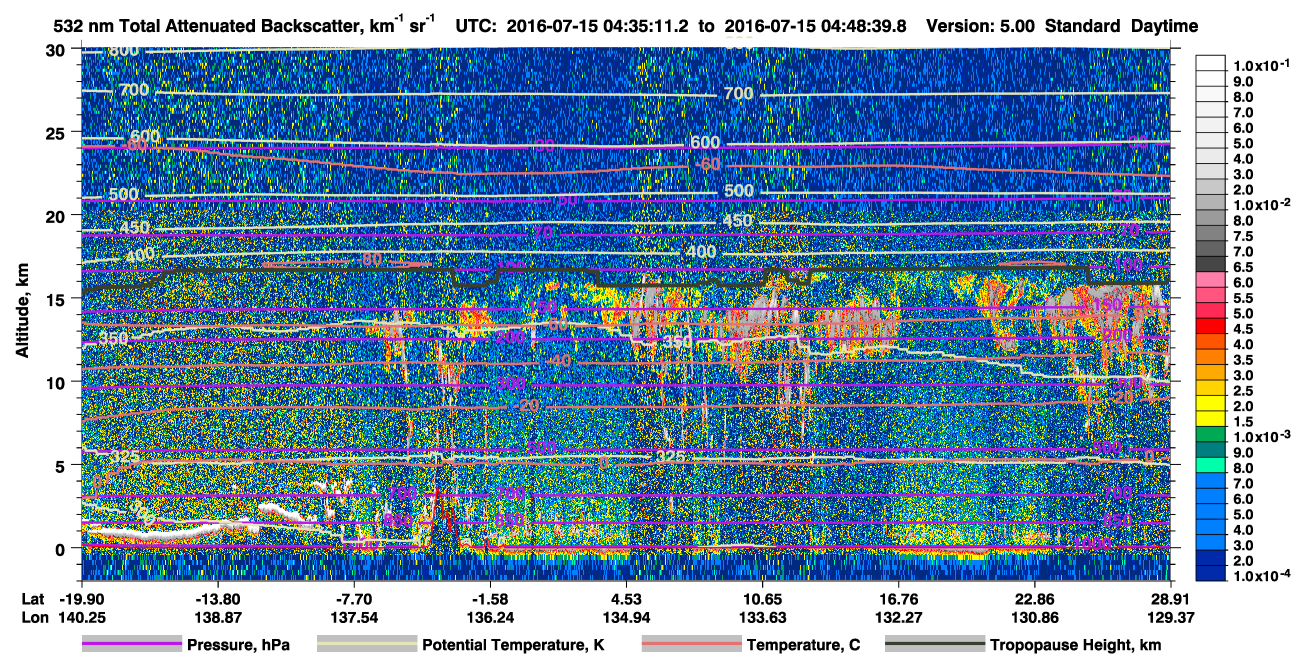Click the colorbar label 1.0x10⁻⁴
This screenshot has height=667, width=1300.
click(x=1261, y=576)
